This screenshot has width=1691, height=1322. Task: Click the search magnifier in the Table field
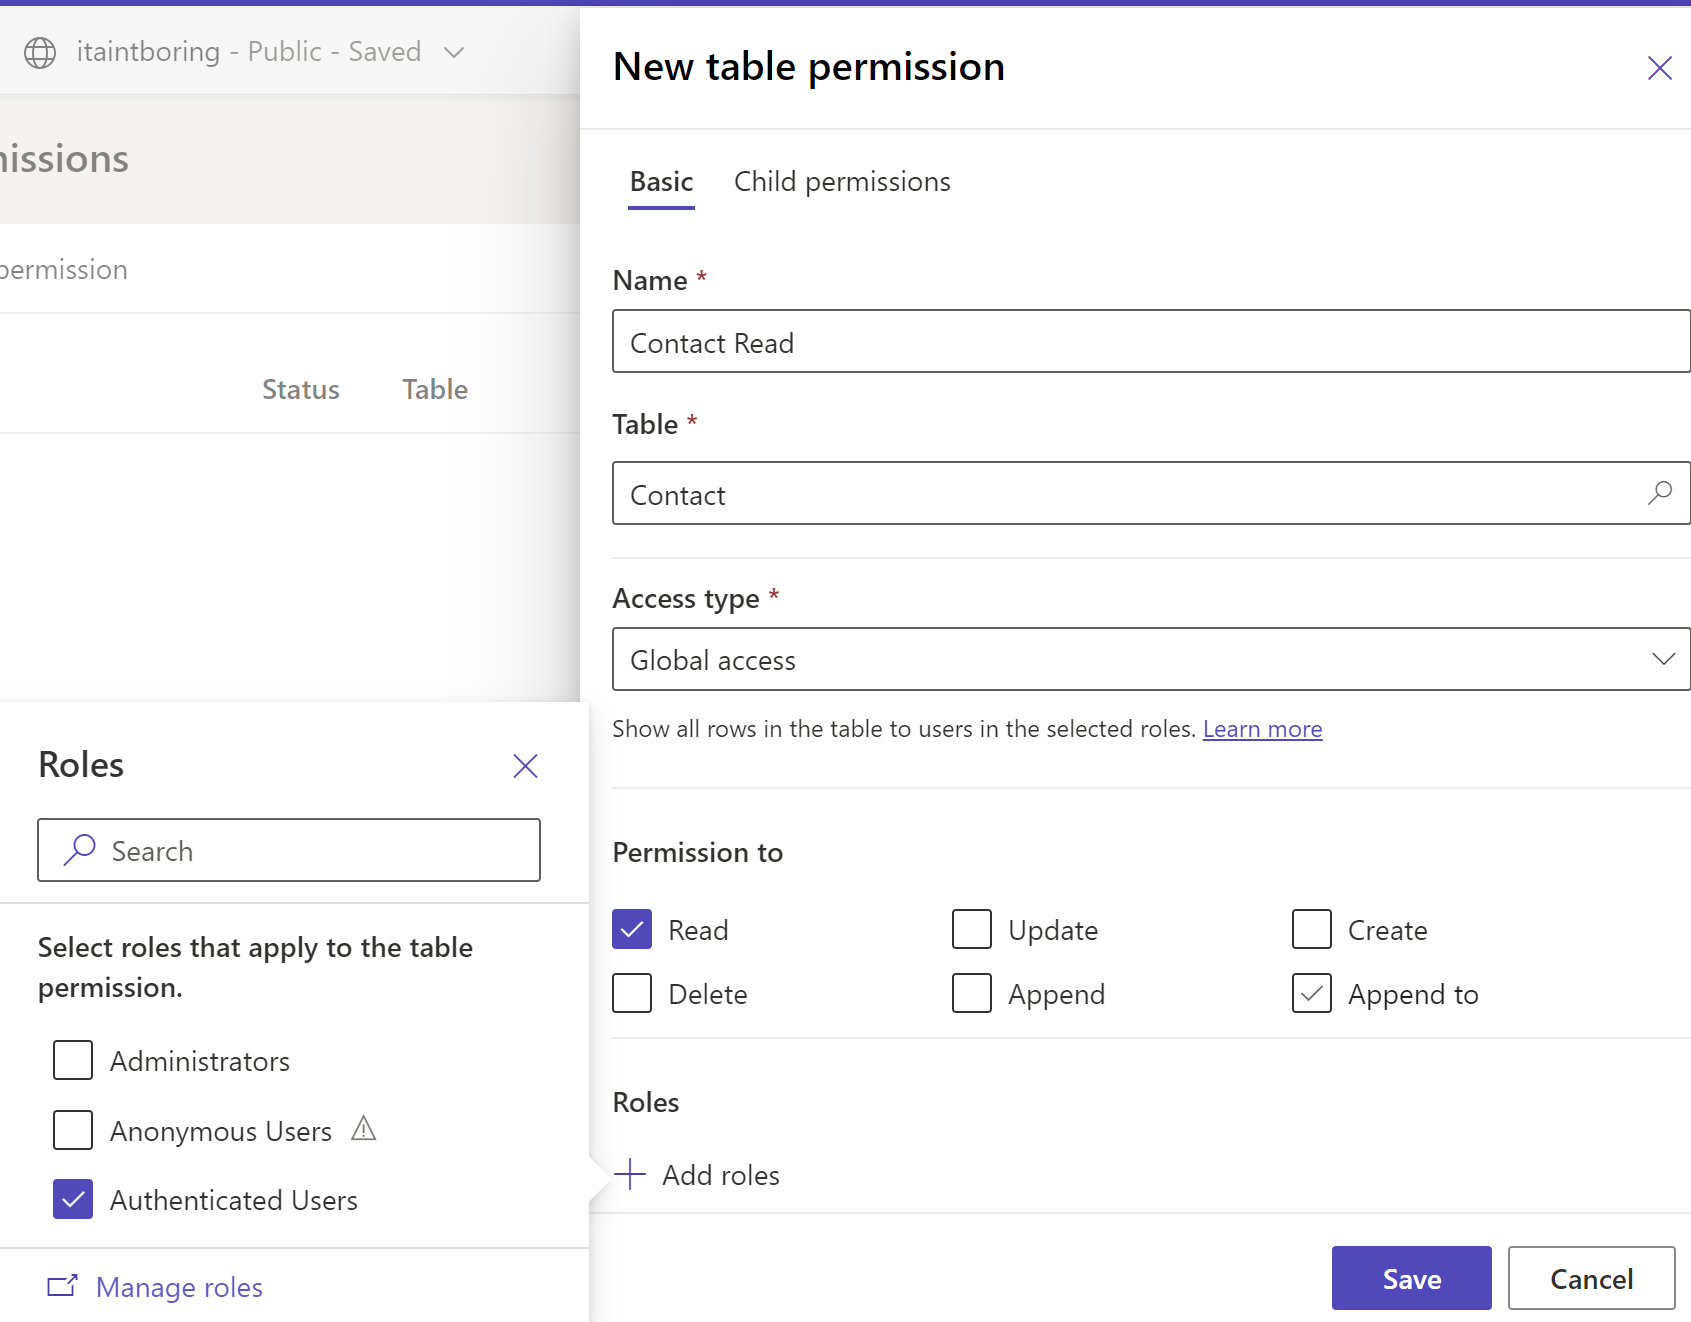coord(1659,493)
